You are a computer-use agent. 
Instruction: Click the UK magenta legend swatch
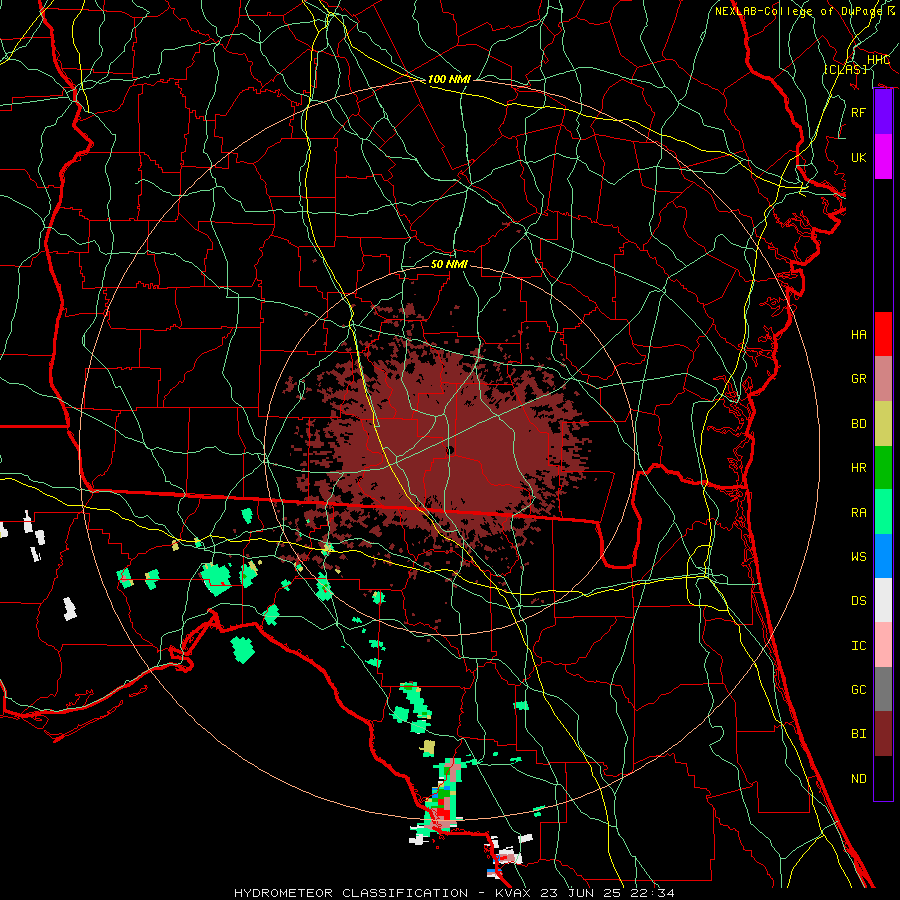[883, 157]
